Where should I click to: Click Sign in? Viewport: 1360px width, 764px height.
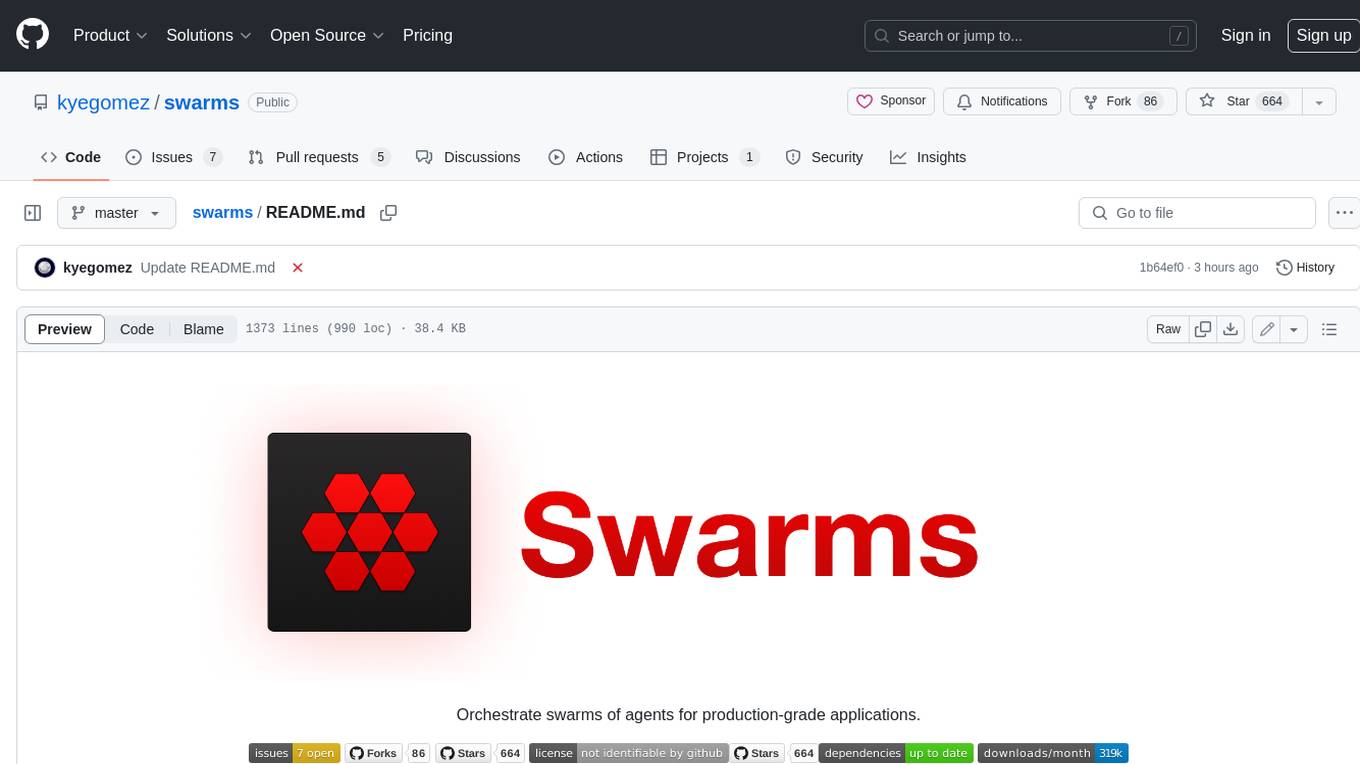(x=1245, y=35)
